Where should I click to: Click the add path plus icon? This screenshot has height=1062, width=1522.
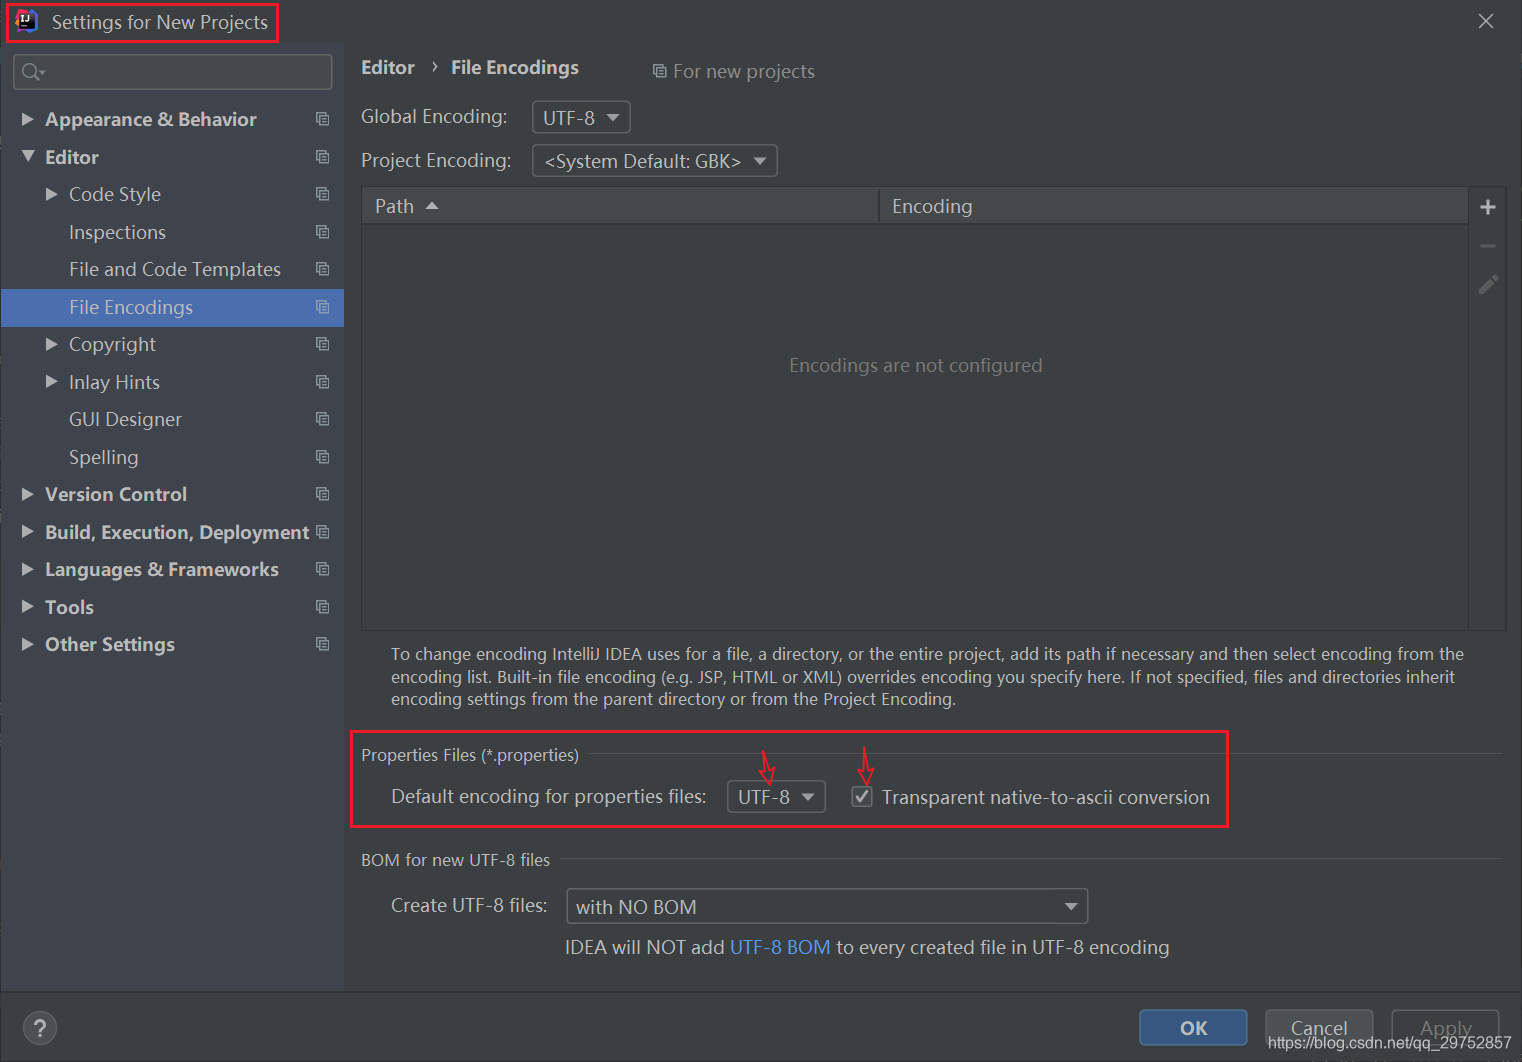coord(1488,207)
